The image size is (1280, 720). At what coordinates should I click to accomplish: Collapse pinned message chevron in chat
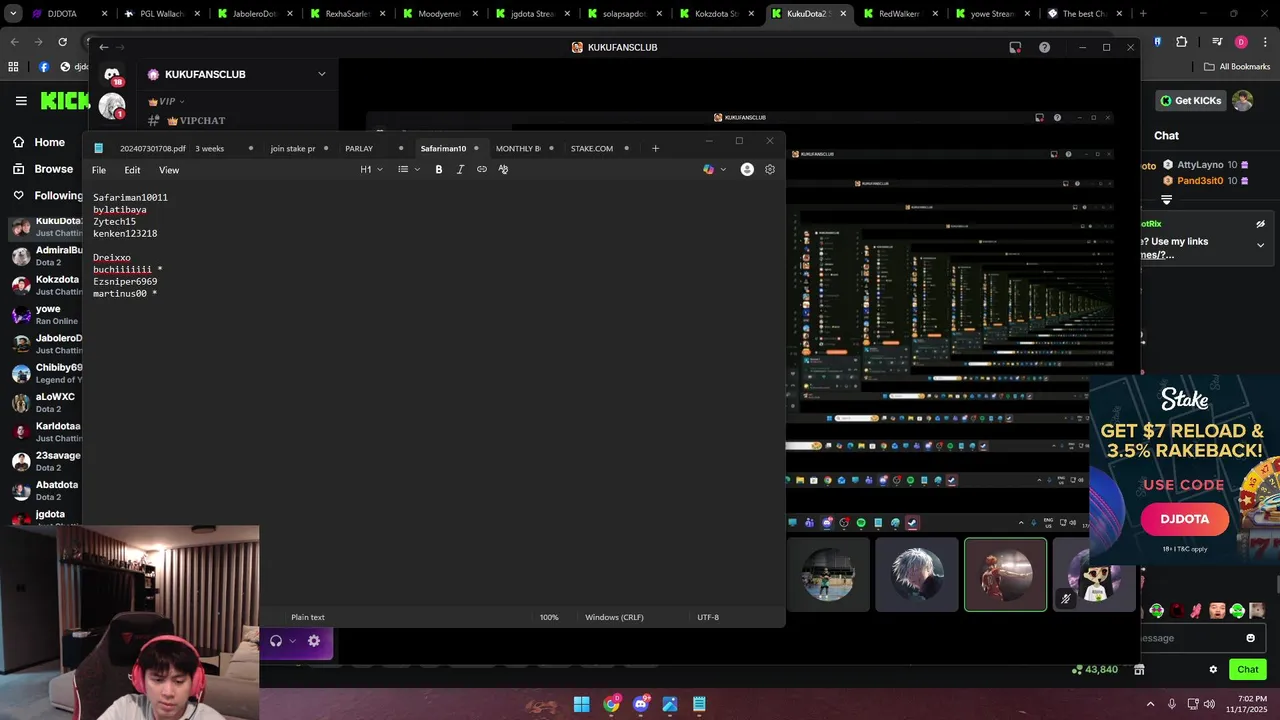1260,245
